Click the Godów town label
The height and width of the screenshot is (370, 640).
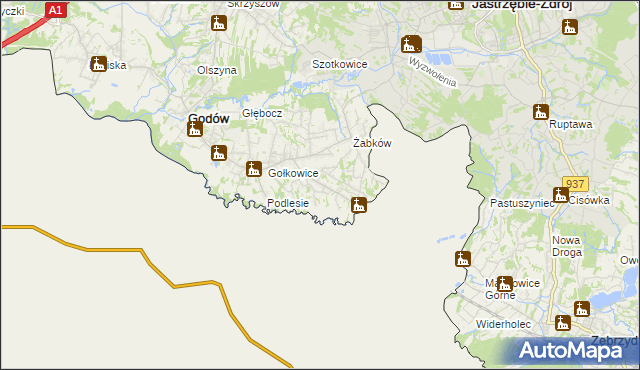[209, 118]
